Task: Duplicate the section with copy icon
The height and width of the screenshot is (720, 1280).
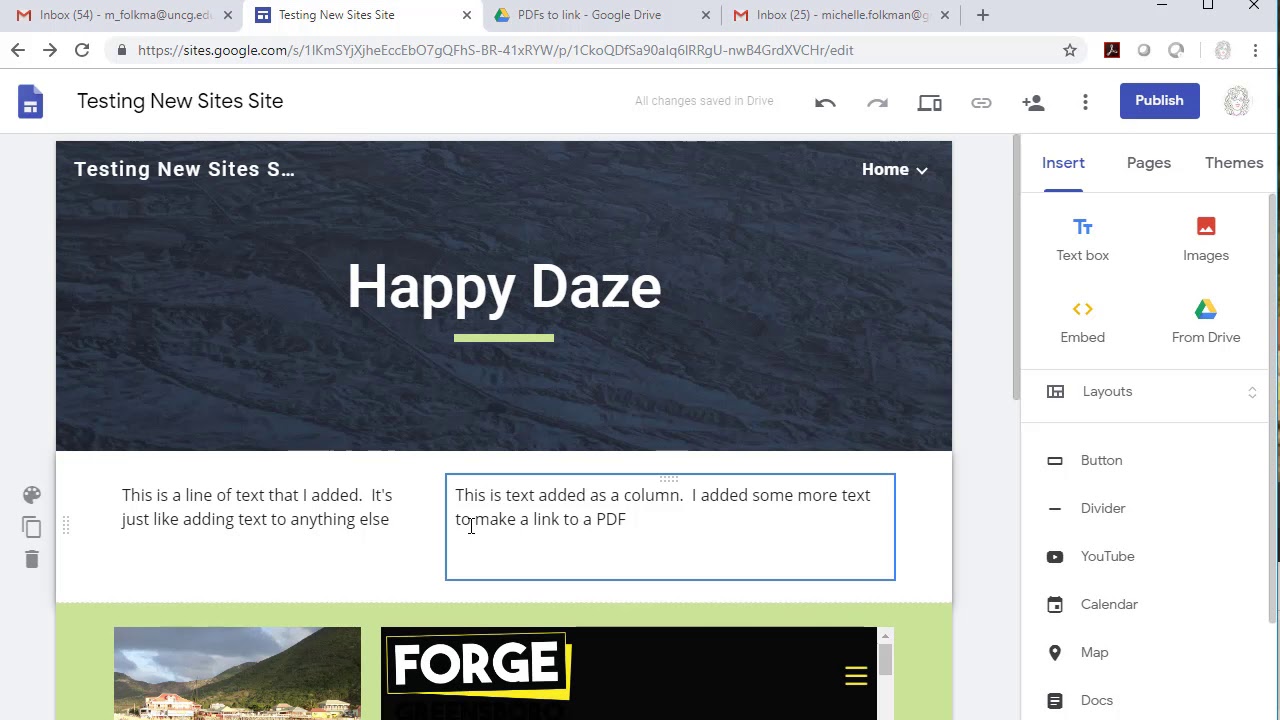Action: point(32,527)
